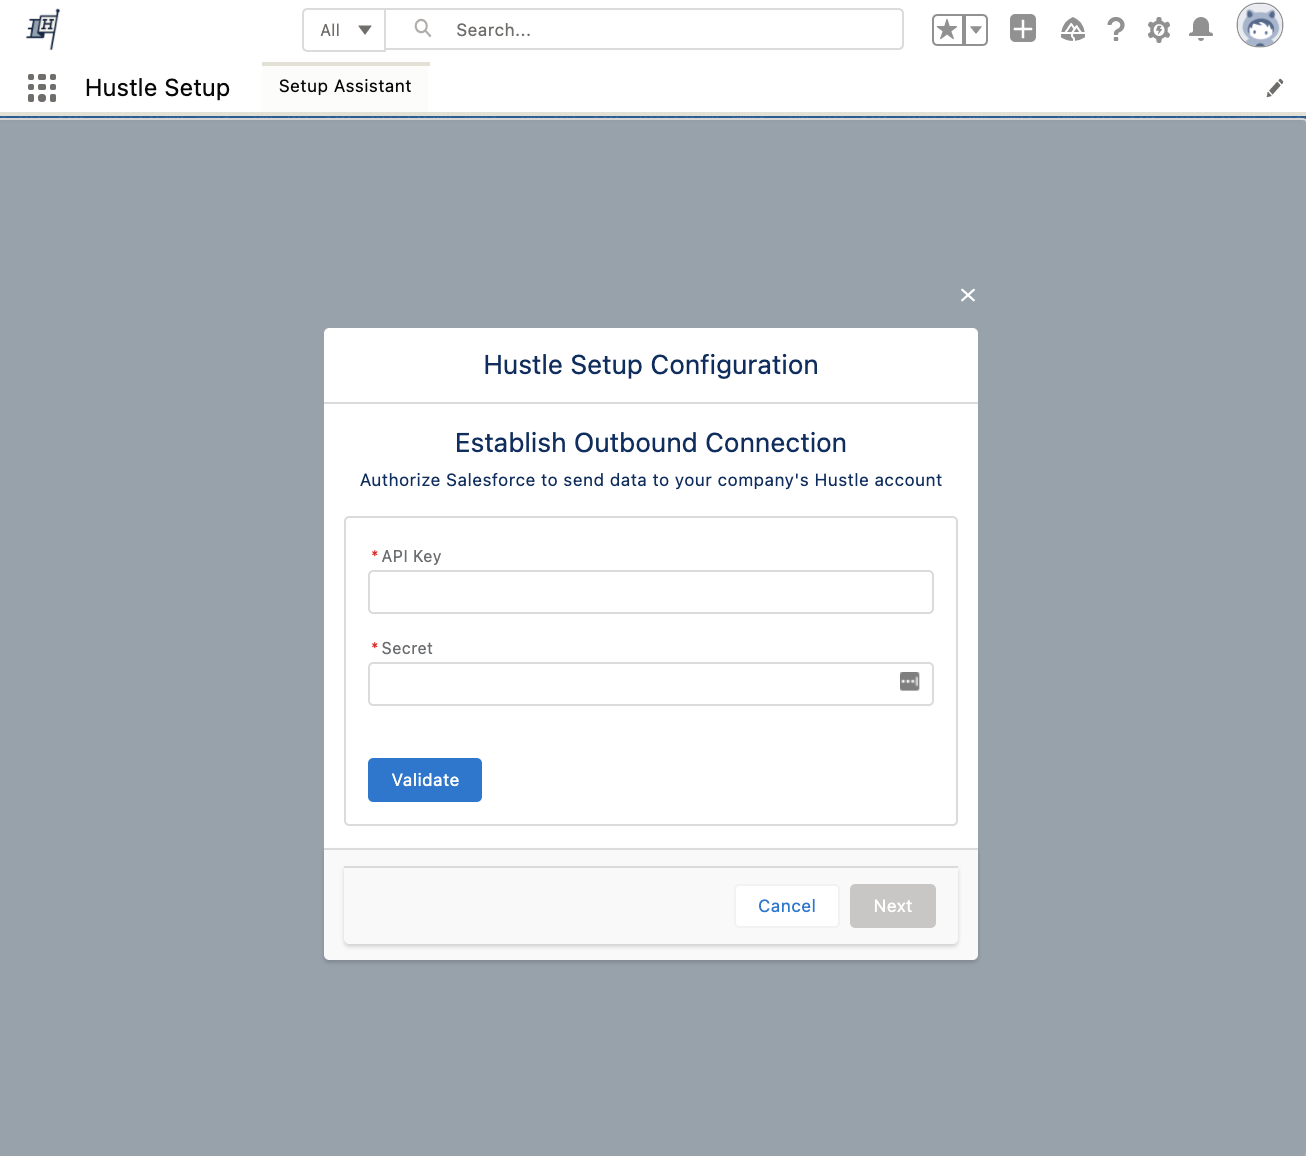Show secret using password reveal icon

click(x=909, y=682)
